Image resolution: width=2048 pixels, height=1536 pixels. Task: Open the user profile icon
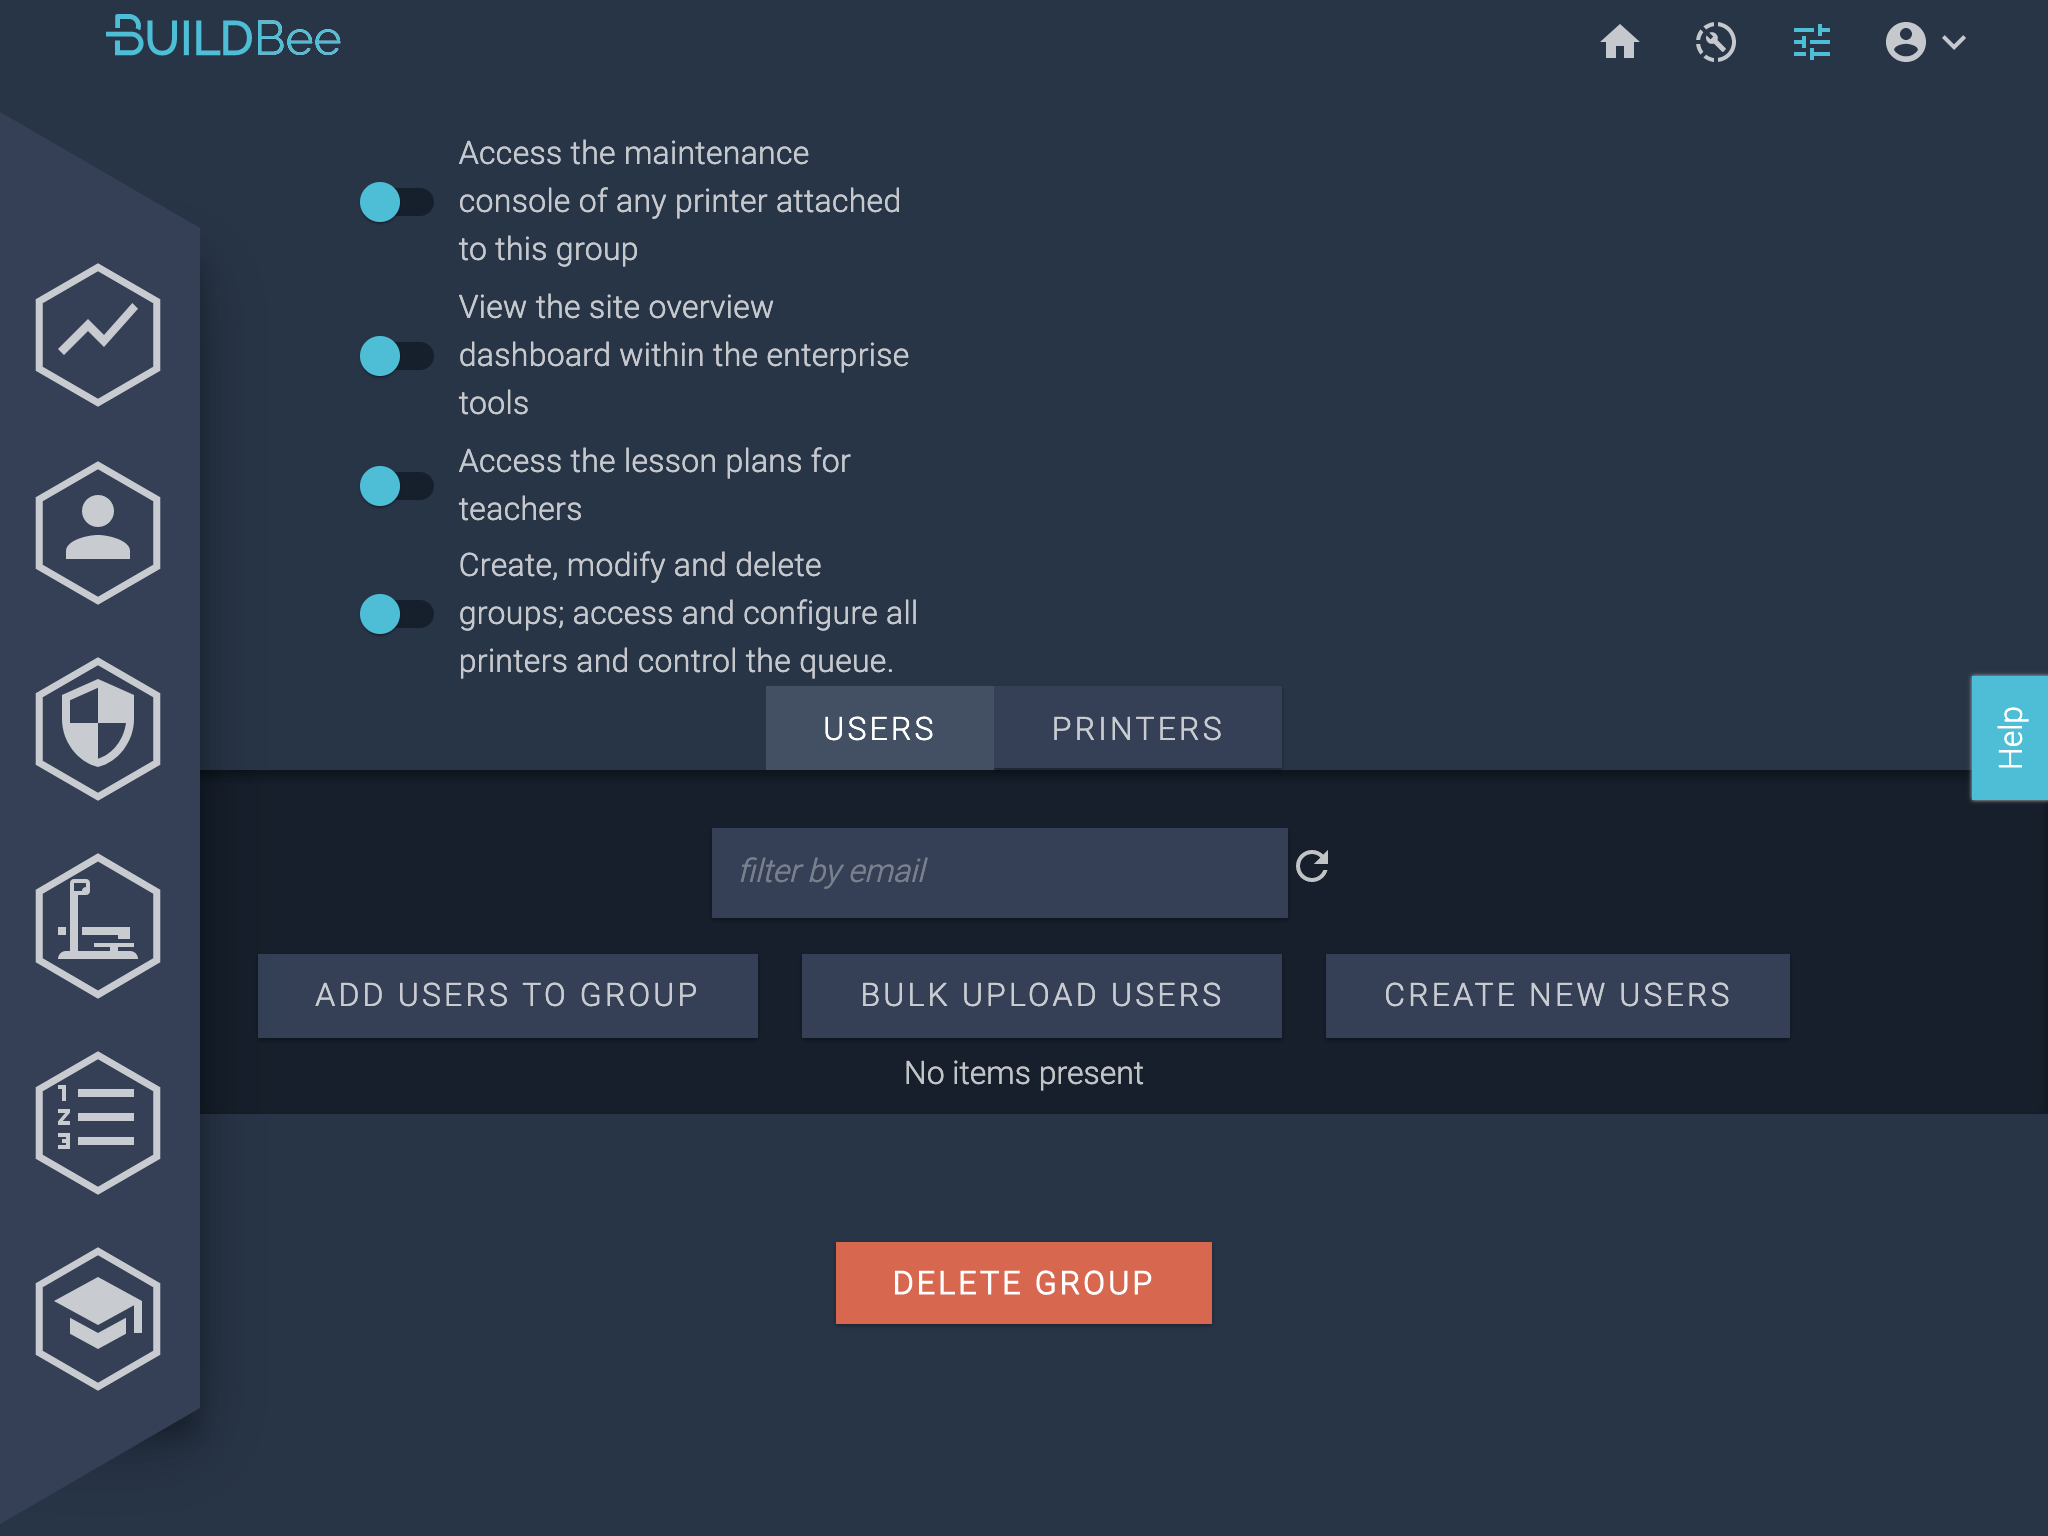pyautogui.click(x=1906, y=42)
